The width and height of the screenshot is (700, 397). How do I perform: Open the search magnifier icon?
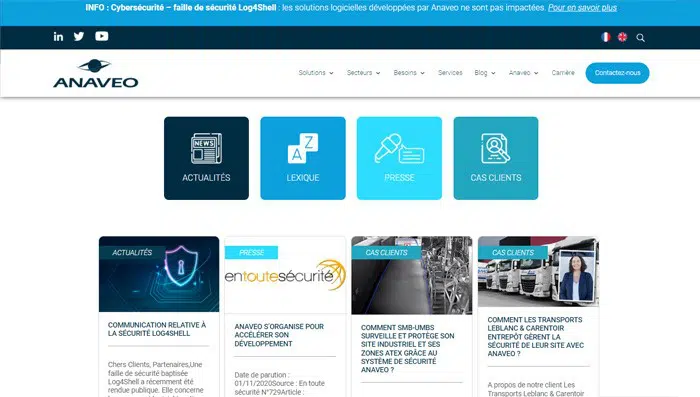(x=640, y=38)
